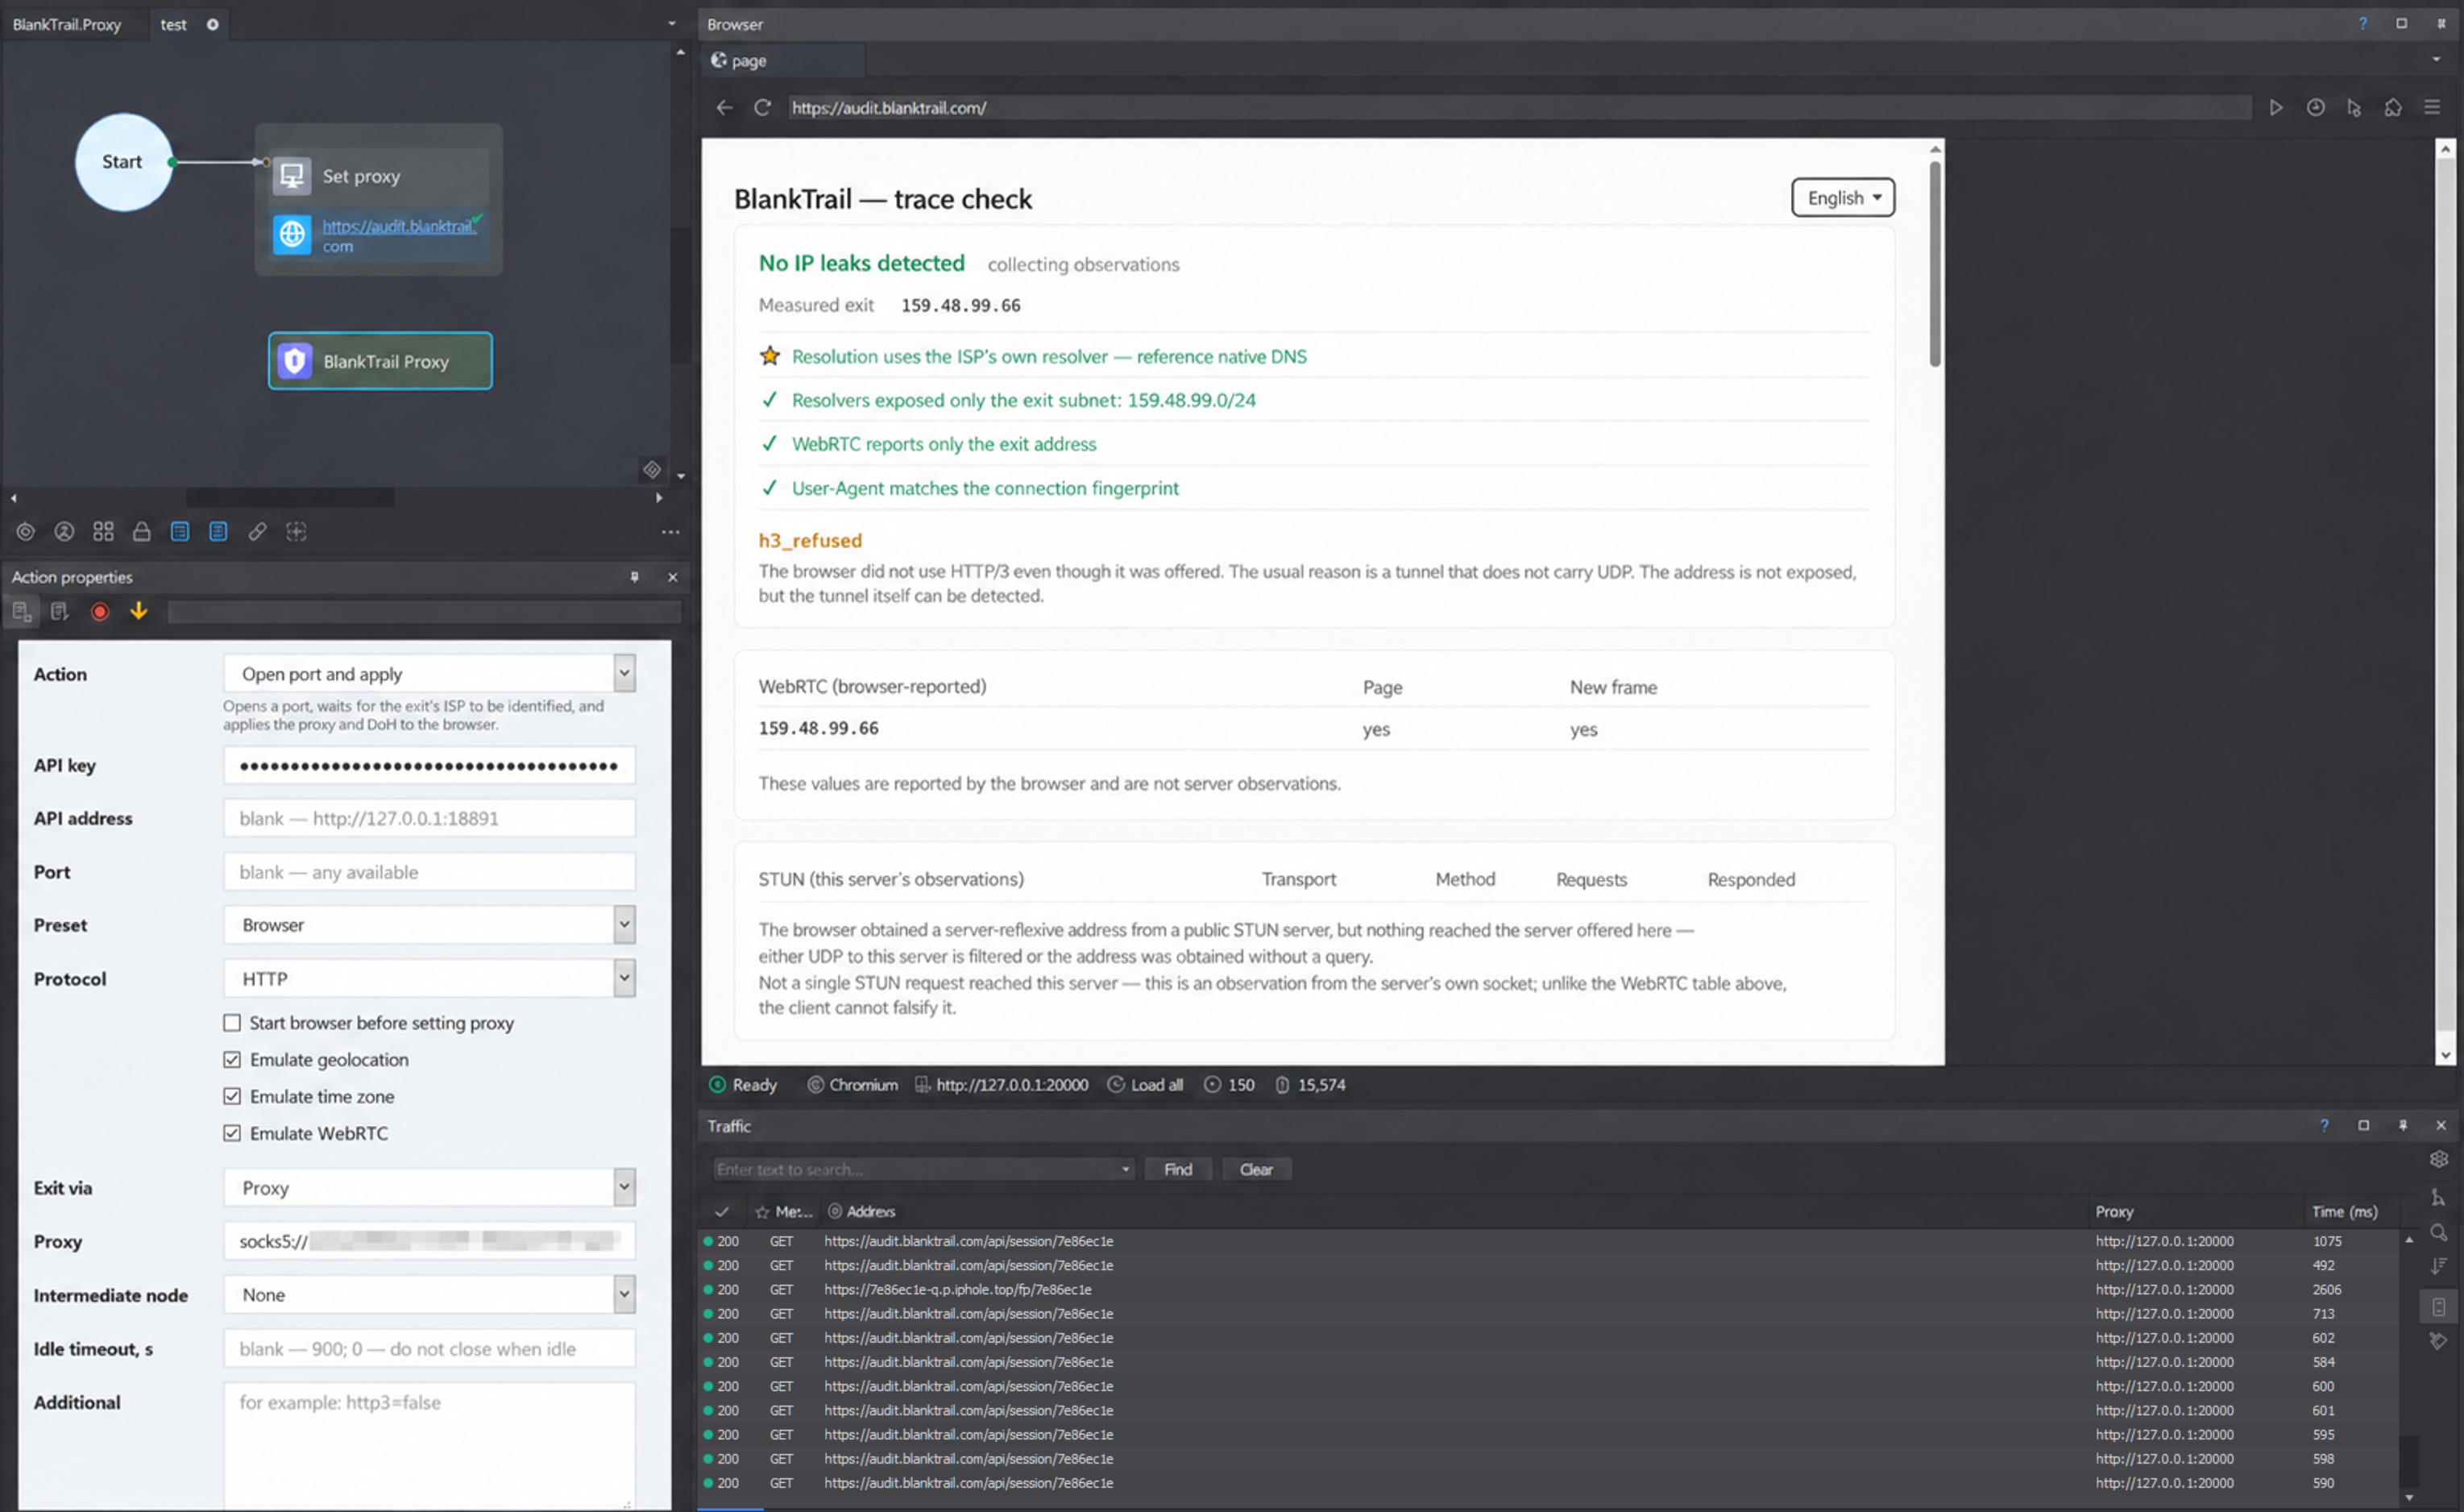Viewport: 2464px width, 1512px height.
Task: Enable Start browser before setting proxy
Action: point(232,1022)
